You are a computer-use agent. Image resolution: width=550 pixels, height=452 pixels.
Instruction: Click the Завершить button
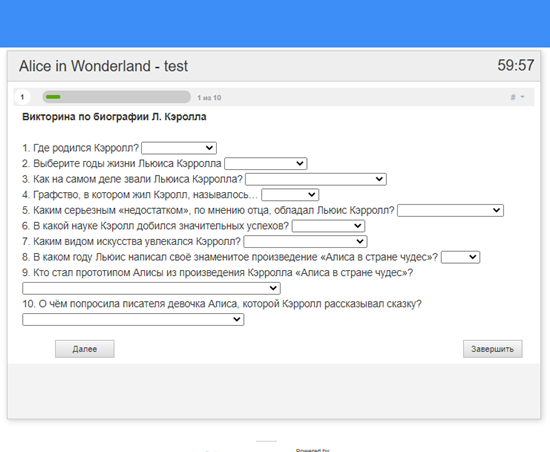(492, 349)
